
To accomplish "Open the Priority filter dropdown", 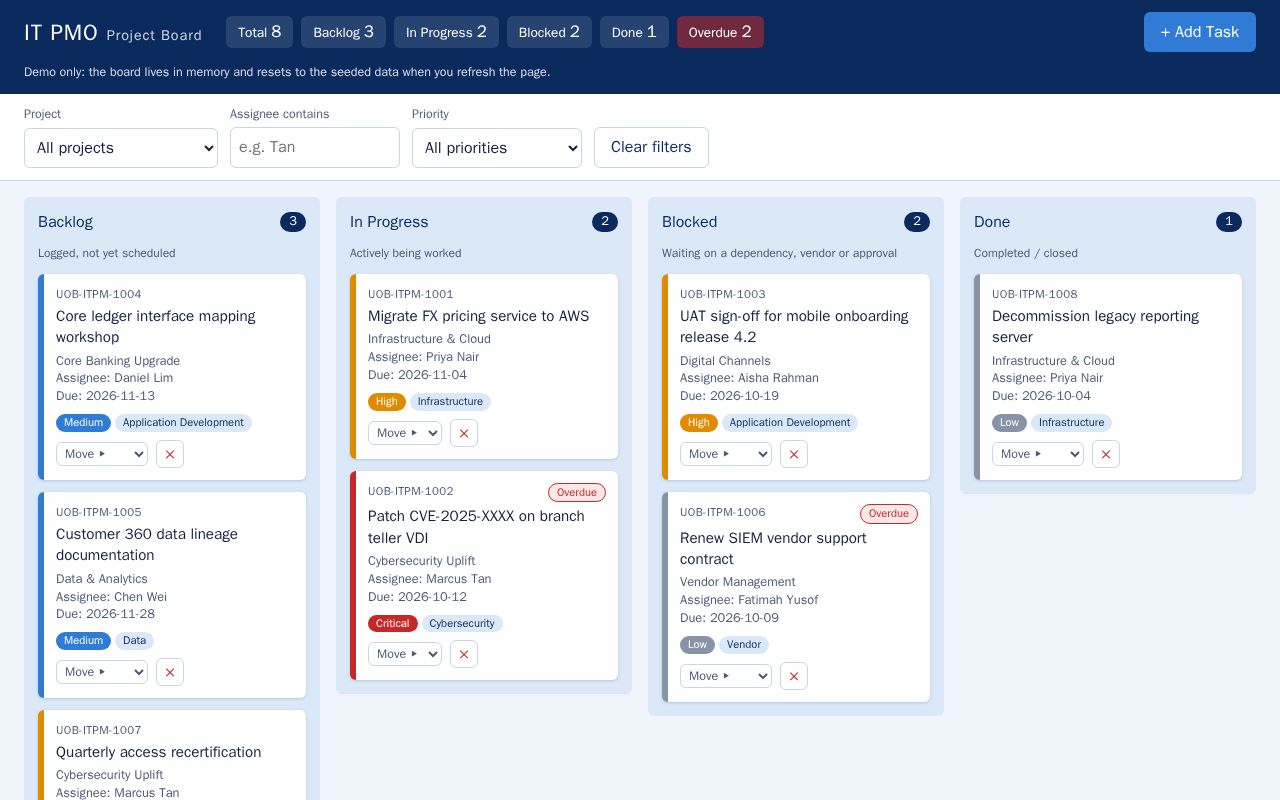I will pyautogui.click(x=497, y=148).
